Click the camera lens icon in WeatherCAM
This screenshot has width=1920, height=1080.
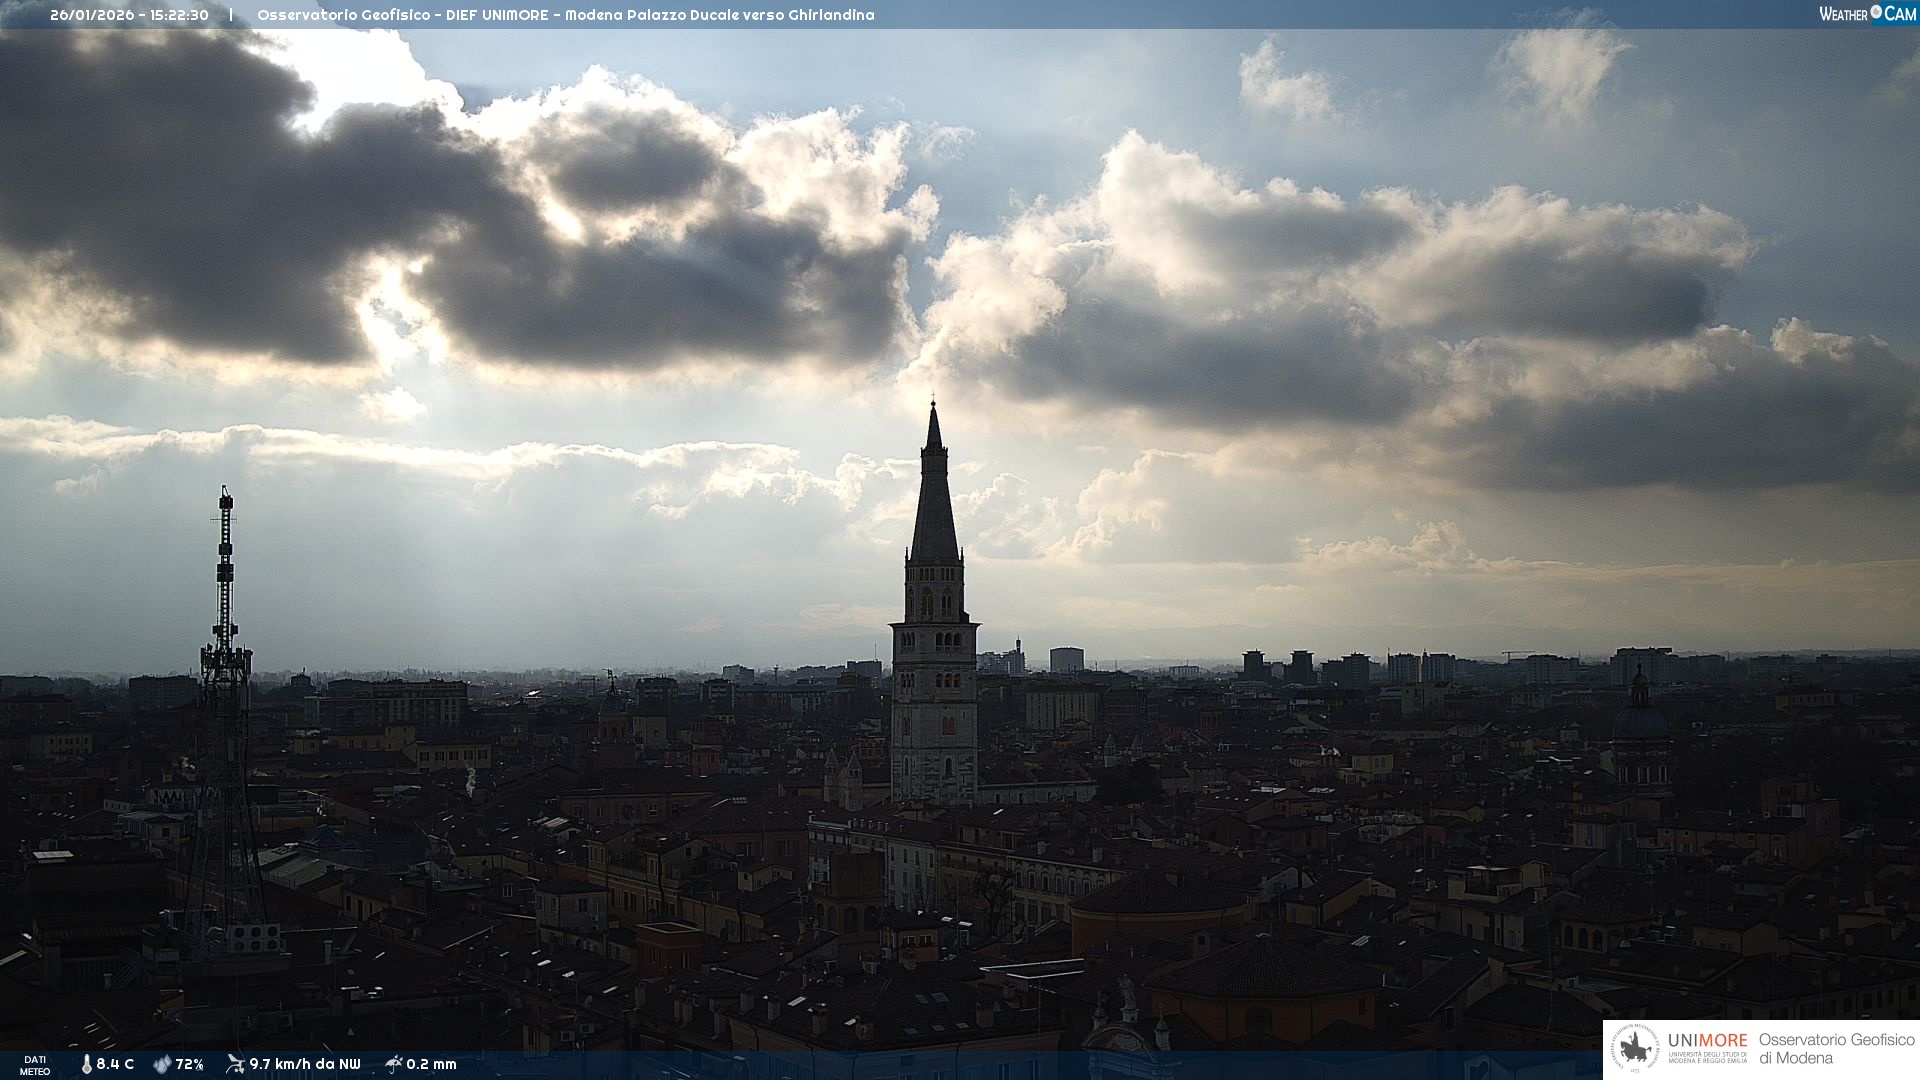coord(1876,12)
